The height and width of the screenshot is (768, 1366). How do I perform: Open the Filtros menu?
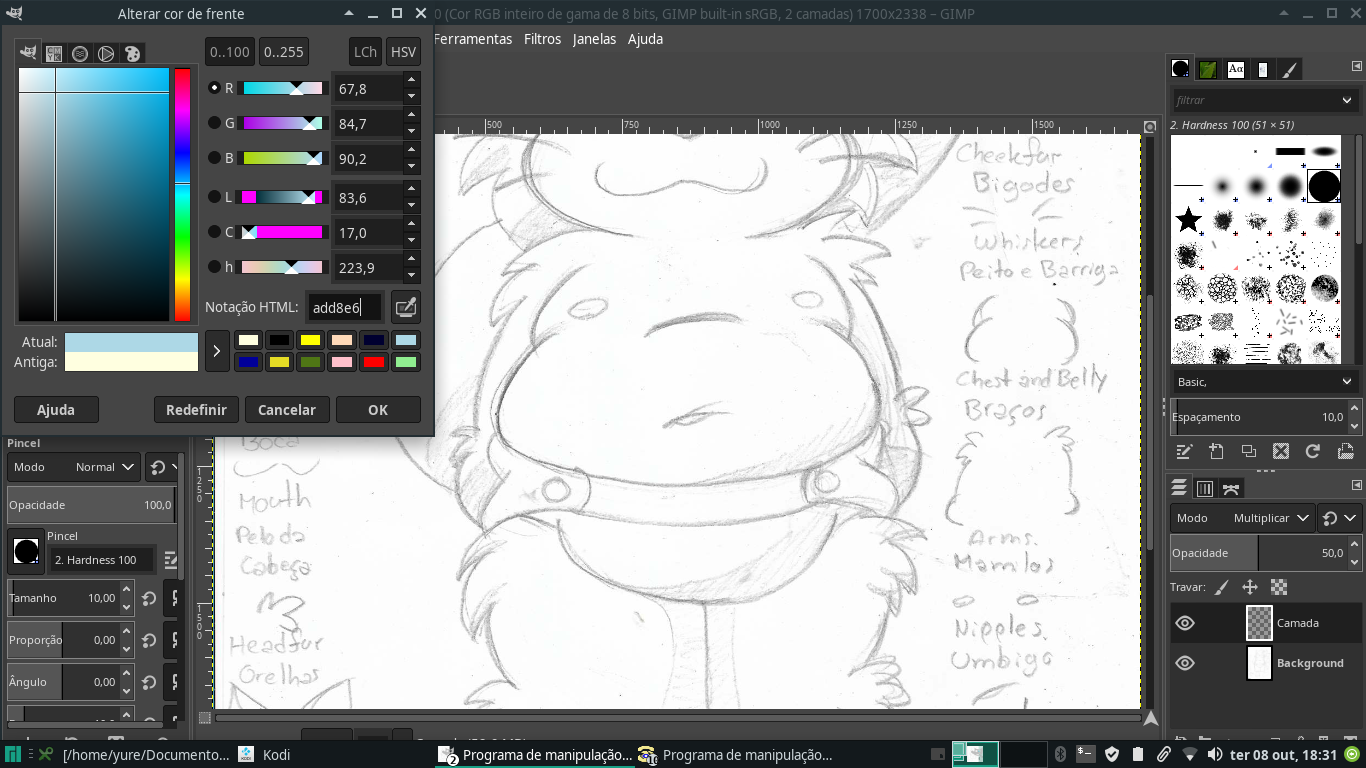tap(543, 39)
